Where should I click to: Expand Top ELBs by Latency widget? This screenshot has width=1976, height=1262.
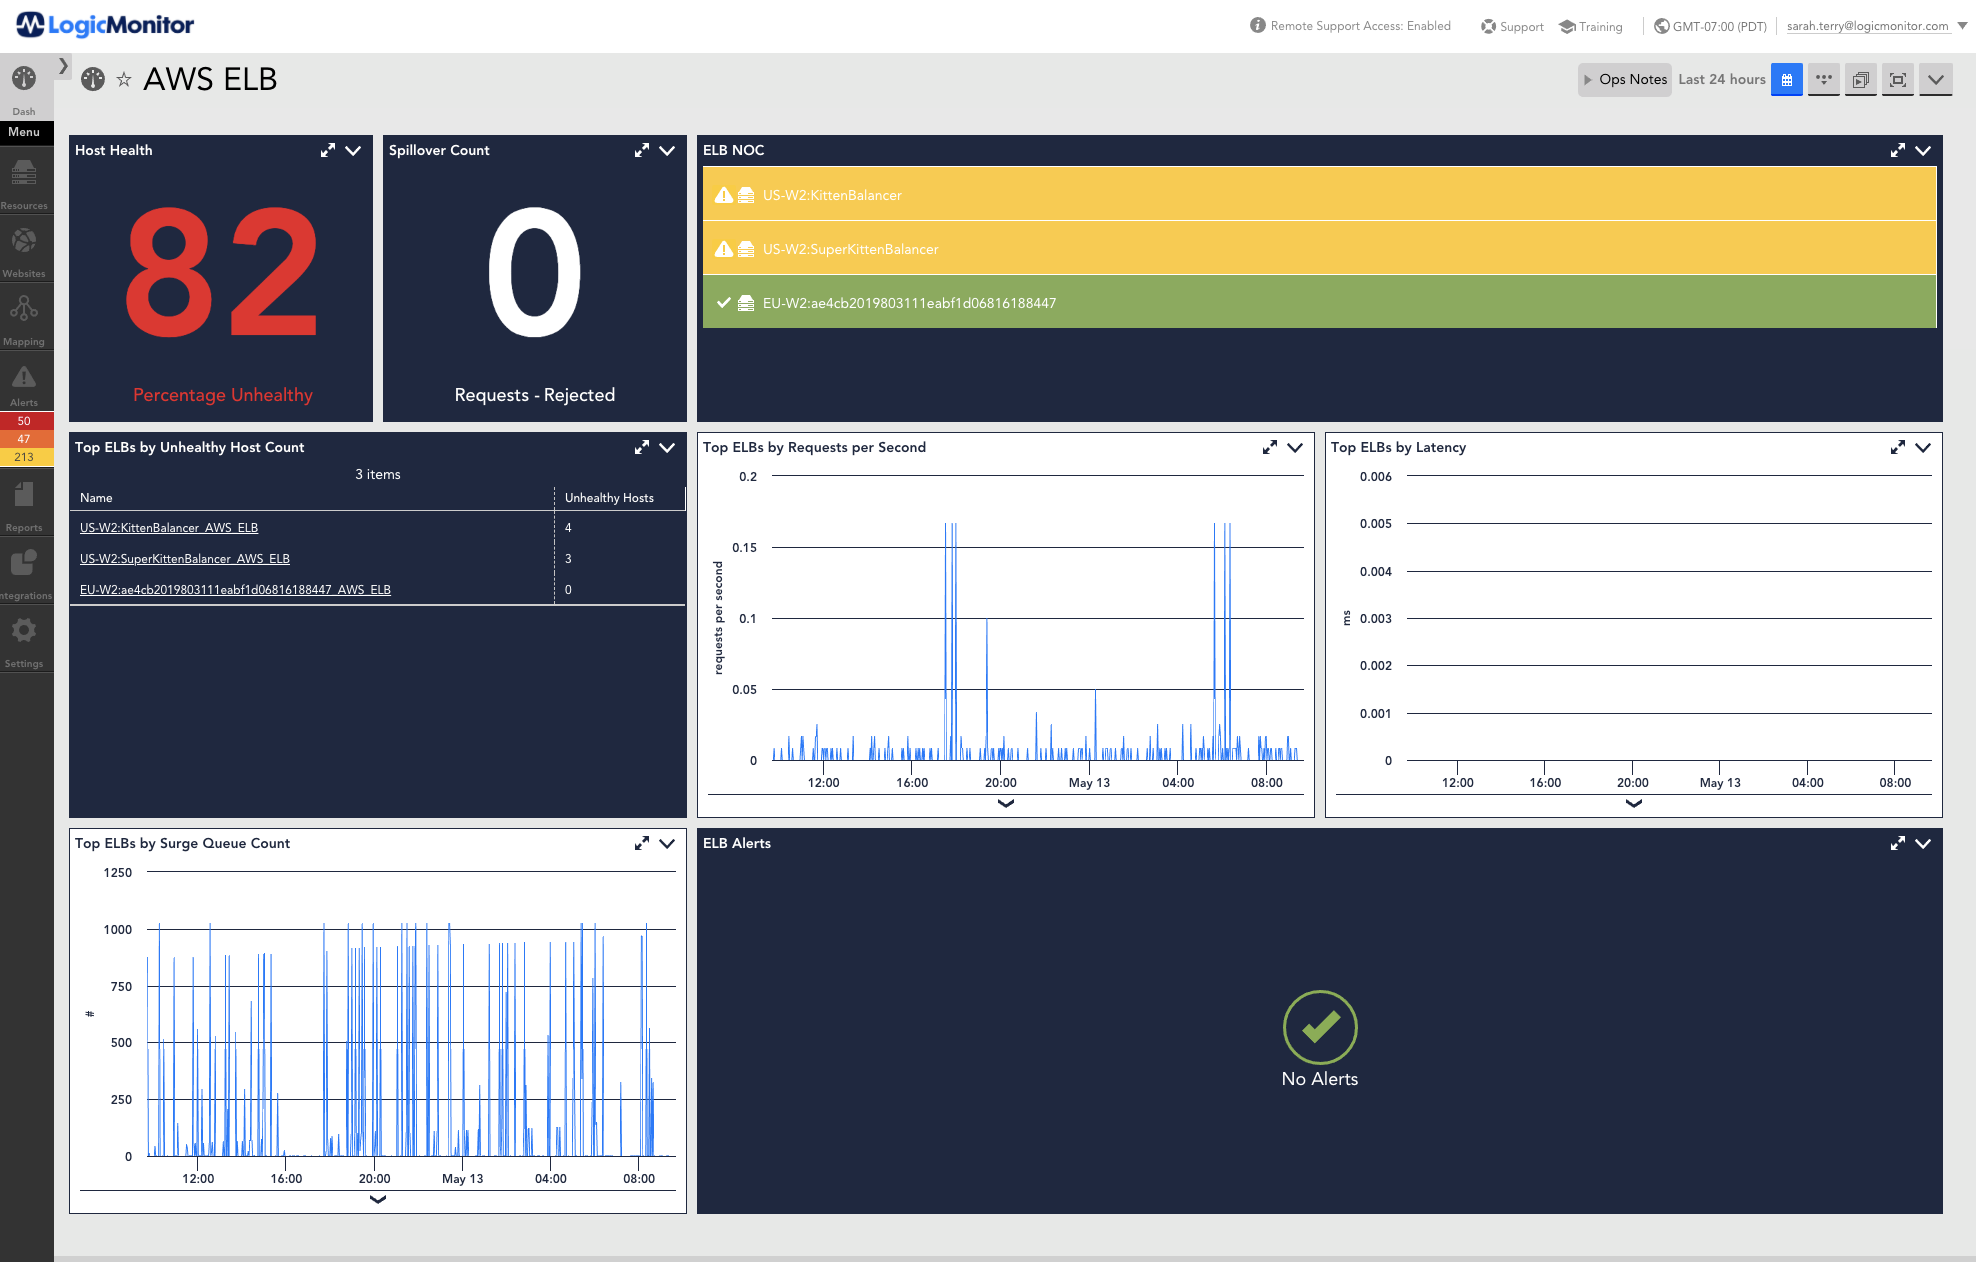click(x=1897, y=447)
